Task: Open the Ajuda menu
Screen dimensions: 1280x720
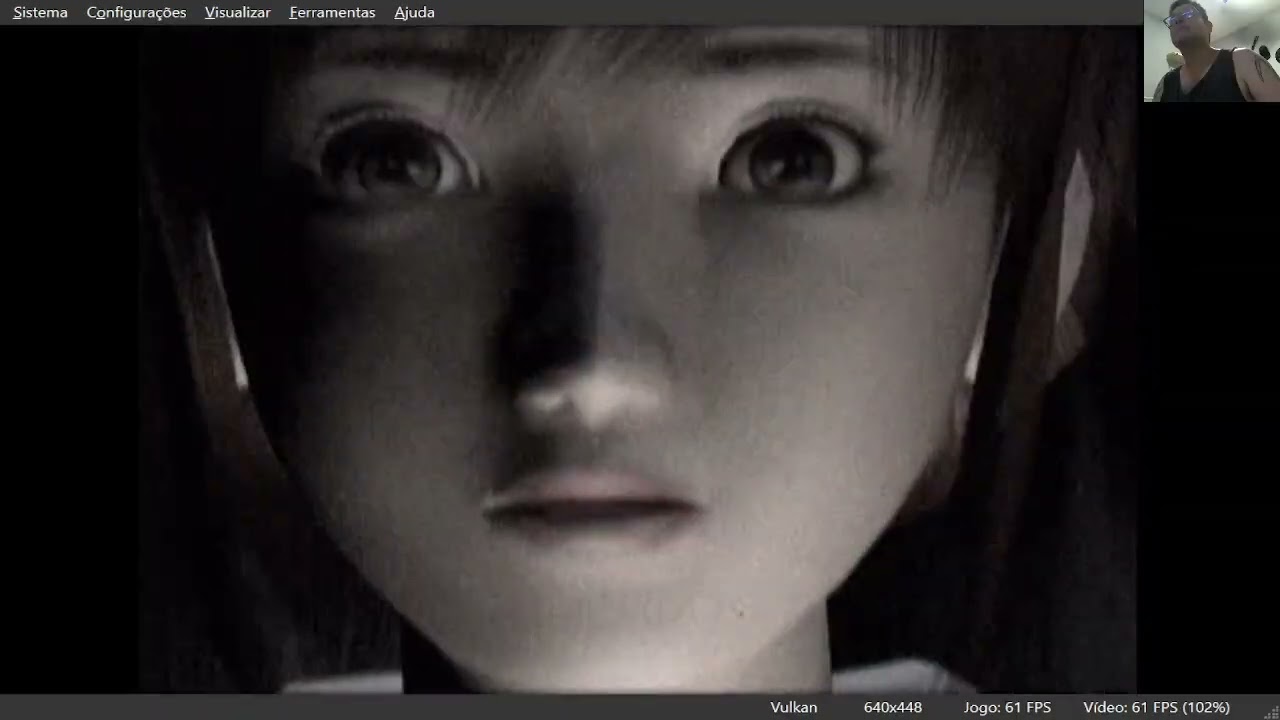Action: click(x=414, y=13)
